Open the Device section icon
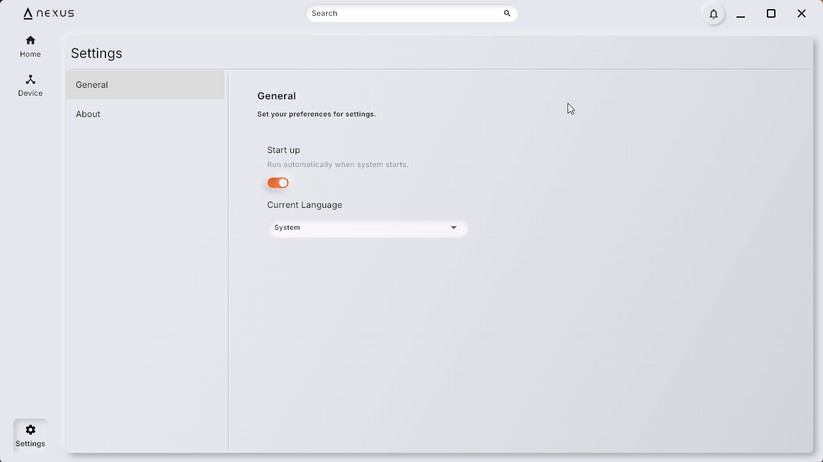 30,79
